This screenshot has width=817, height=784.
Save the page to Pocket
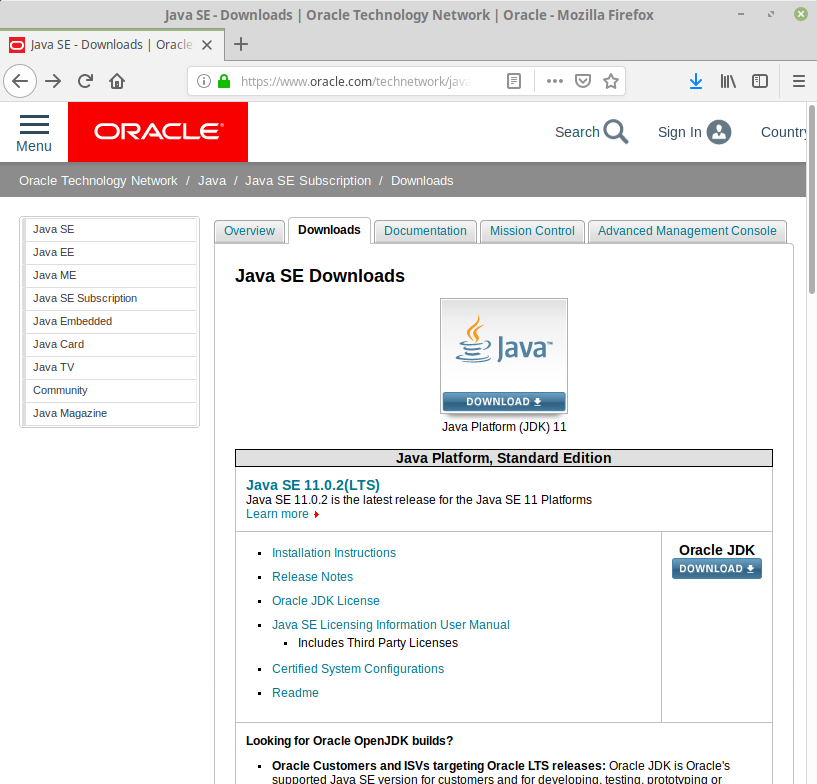coord(583,81)
